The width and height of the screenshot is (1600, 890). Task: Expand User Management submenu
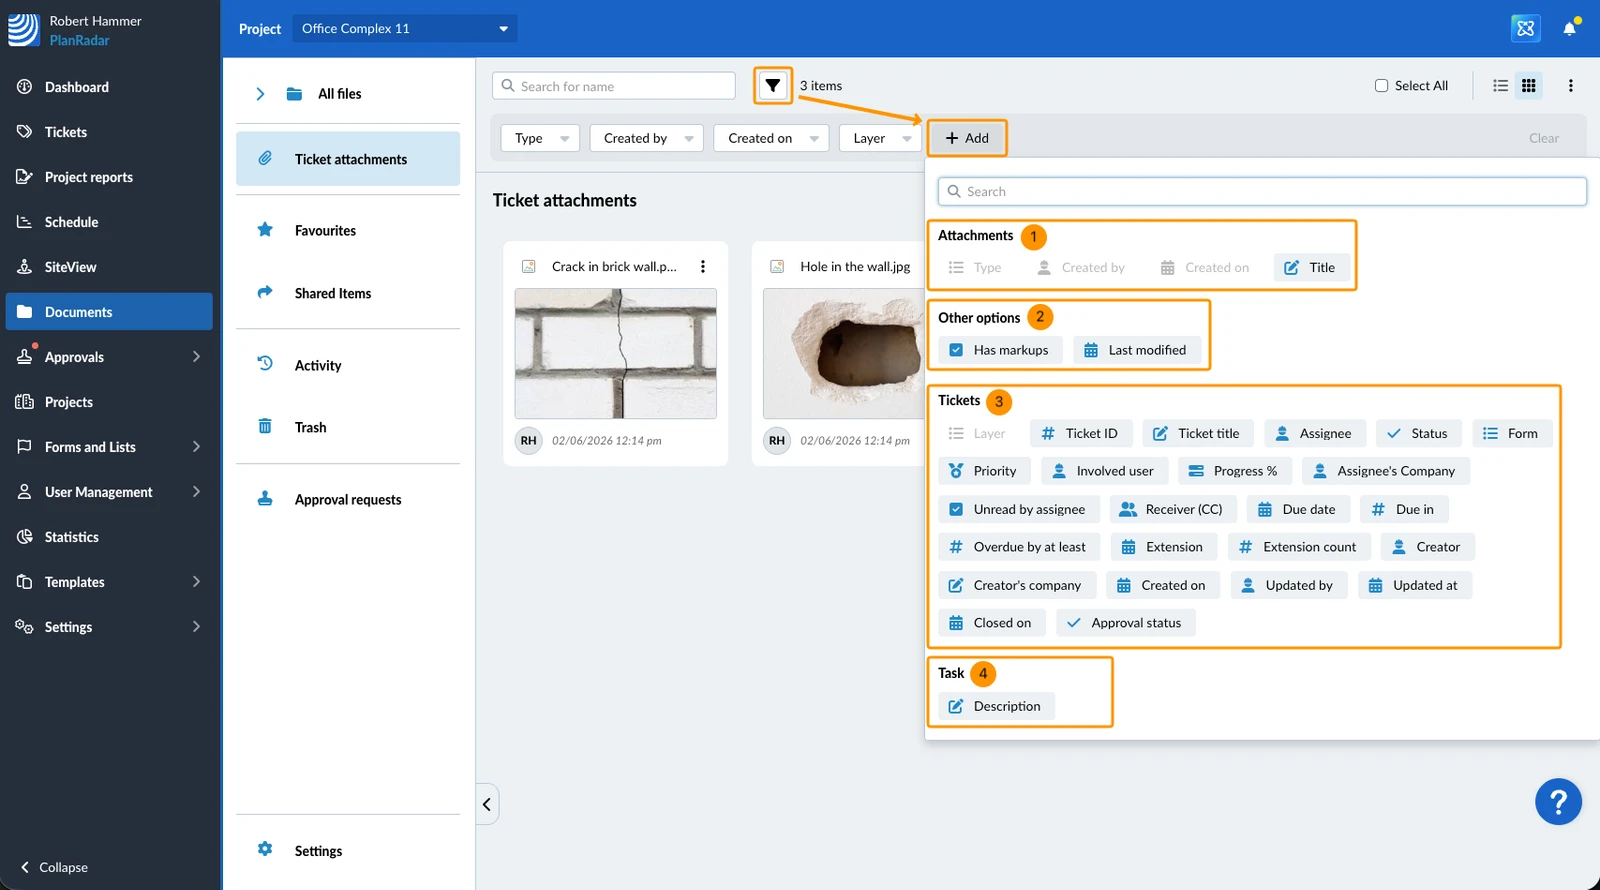pos(196,492)
